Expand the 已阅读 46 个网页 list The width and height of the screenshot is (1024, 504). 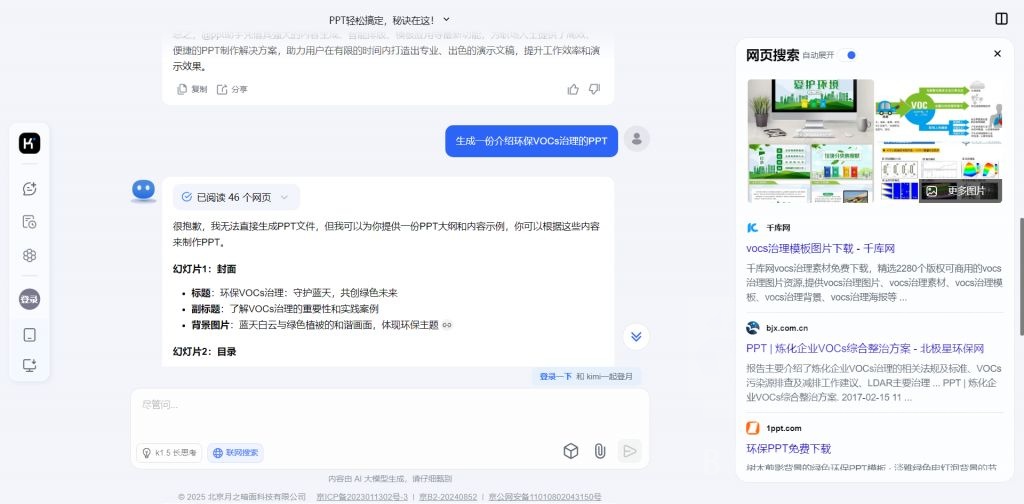pos(236,197)
